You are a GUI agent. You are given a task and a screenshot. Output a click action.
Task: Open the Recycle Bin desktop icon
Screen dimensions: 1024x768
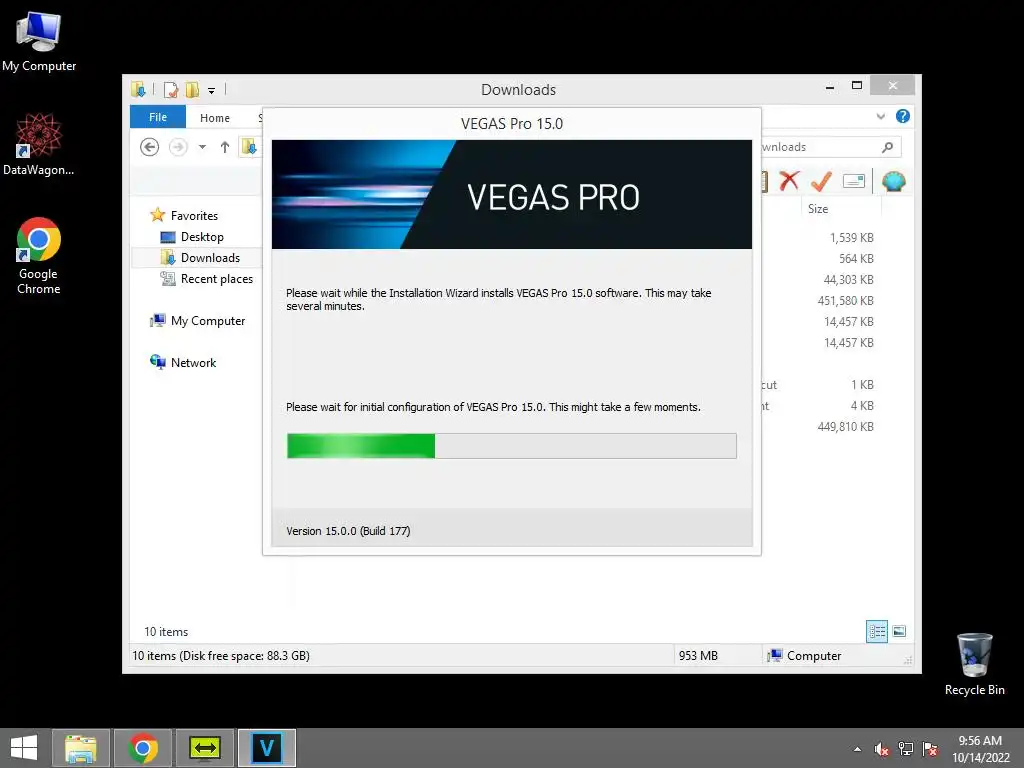[974, 664]
